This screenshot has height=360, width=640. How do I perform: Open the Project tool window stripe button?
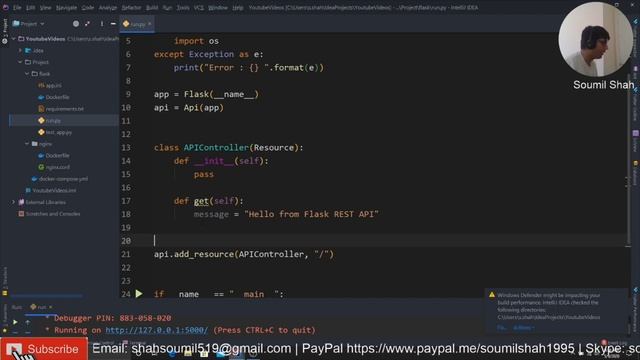tap(4, 31)
